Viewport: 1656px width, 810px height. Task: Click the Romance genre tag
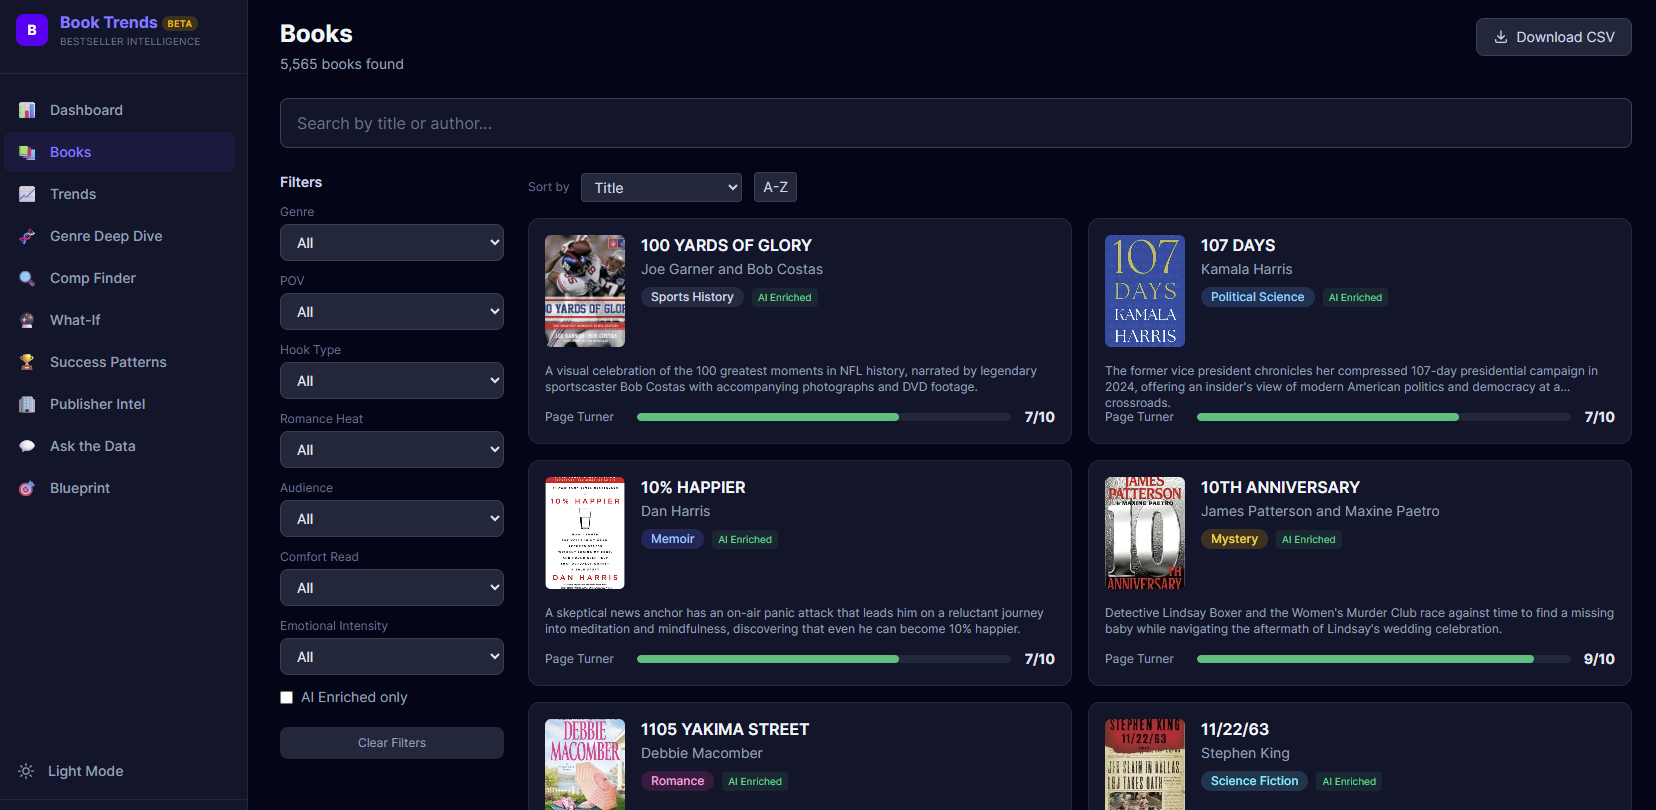(x=677, y=781)
